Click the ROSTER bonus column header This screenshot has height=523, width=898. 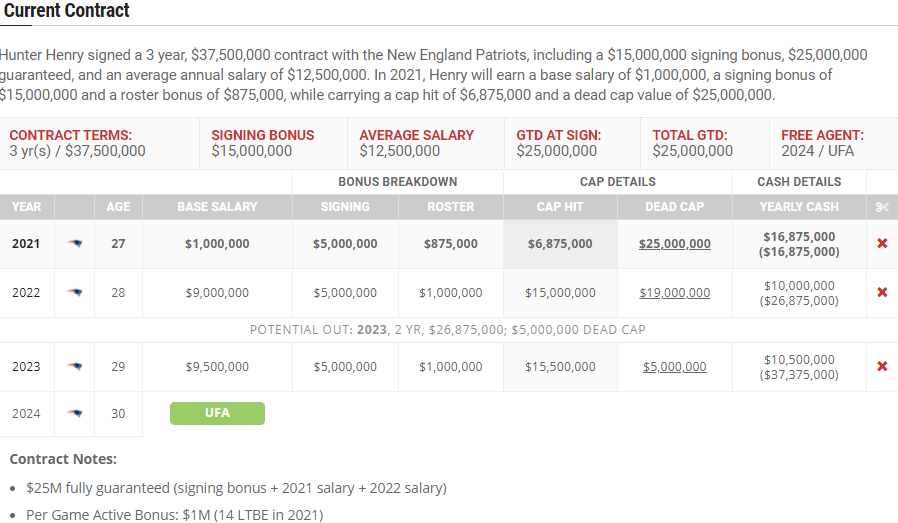tap(450, 207)
